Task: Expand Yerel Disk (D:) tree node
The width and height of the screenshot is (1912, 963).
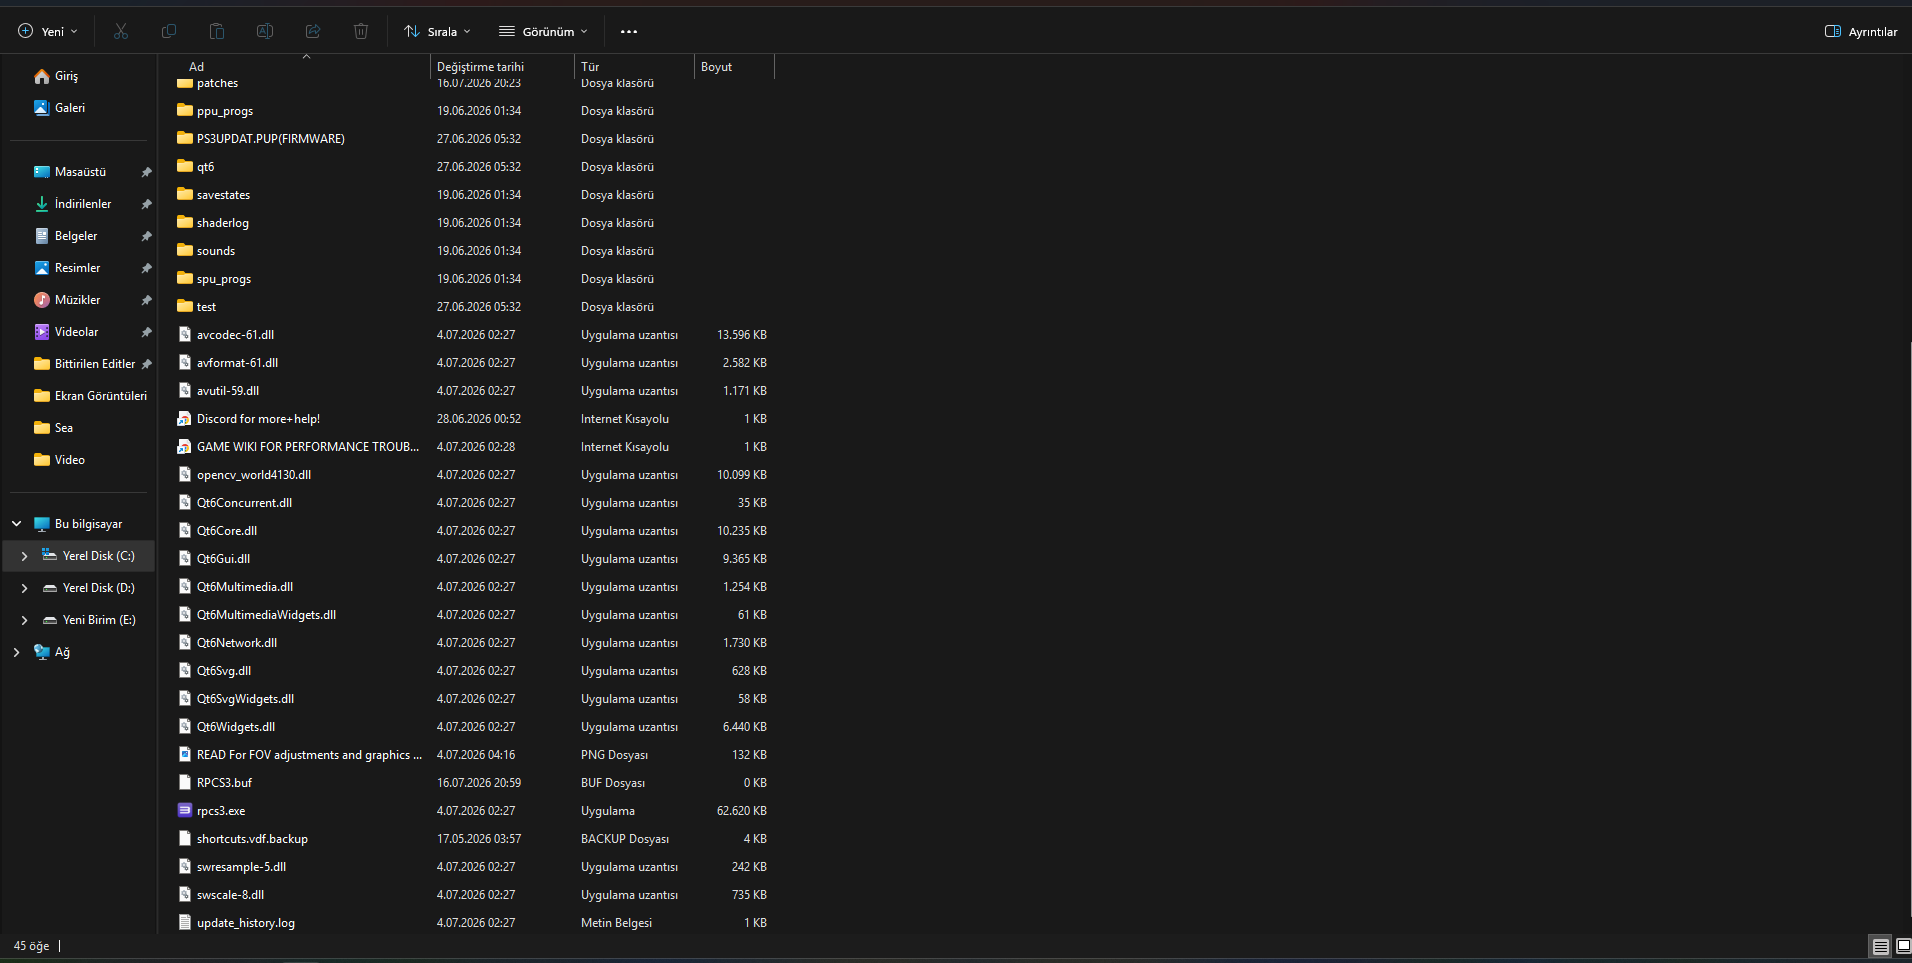Action: [24, 588]
